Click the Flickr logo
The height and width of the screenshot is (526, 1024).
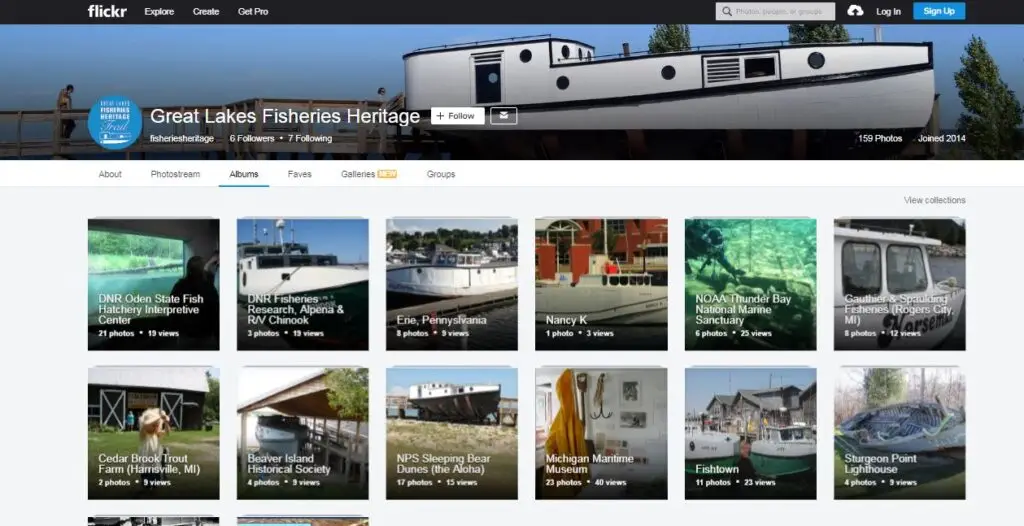pyautogui.click(x=107, y=11)
